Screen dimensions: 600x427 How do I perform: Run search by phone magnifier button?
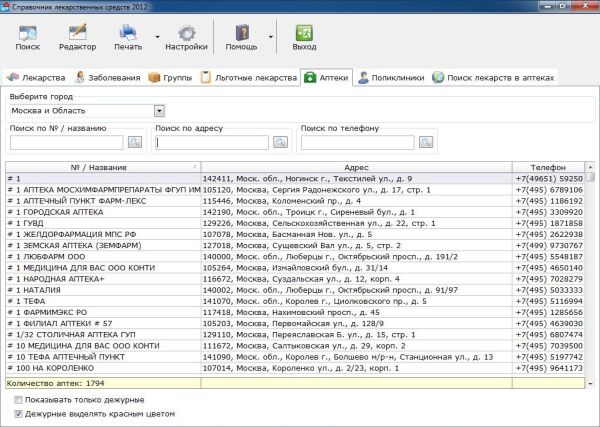426,142
